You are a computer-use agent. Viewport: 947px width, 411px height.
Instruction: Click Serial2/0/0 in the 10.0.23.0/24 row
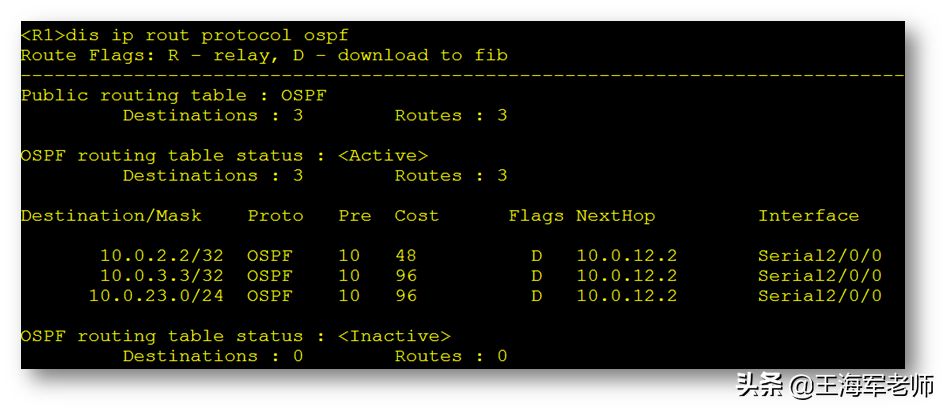820,296
